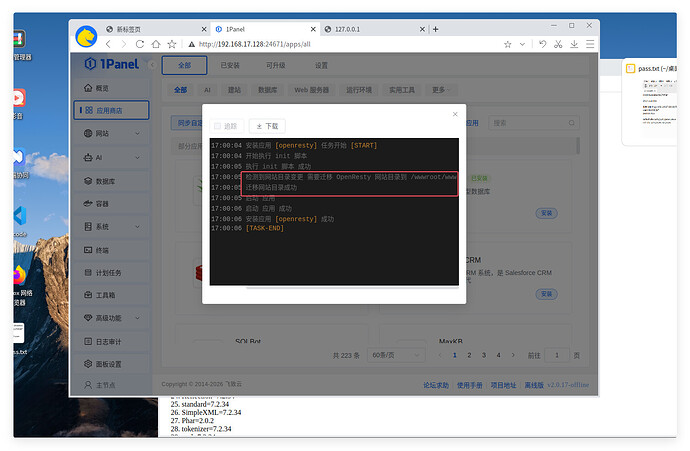Open 数据库 database section
The width and height of the screenshot is (690, 451).
106,181
